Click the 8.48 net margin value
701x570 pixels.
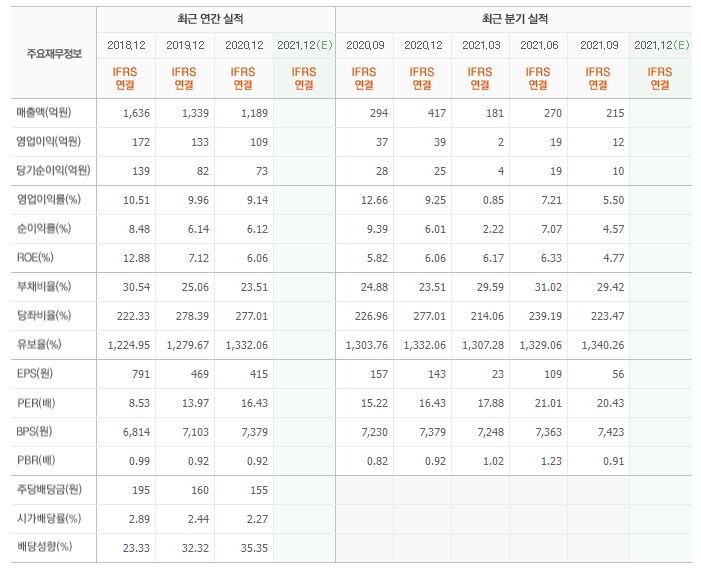click(x=139, y=229)
